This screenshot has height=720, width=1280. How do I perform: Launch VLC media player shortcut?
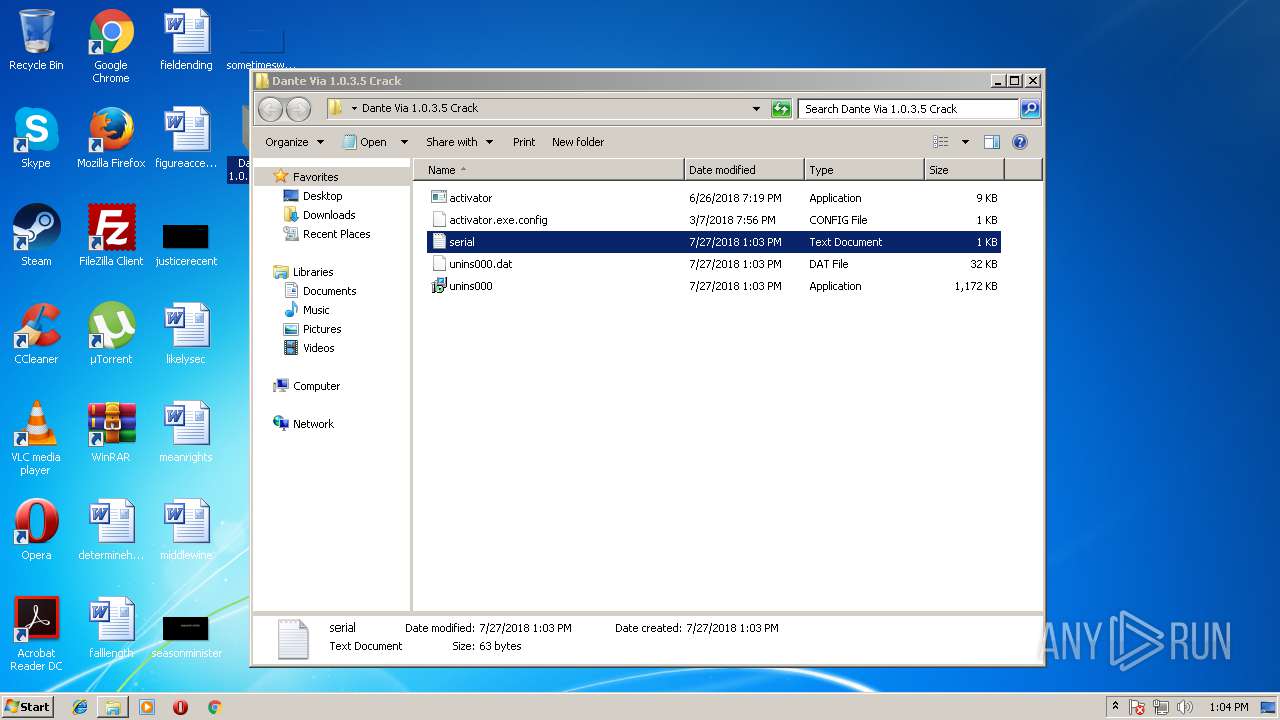36,438
